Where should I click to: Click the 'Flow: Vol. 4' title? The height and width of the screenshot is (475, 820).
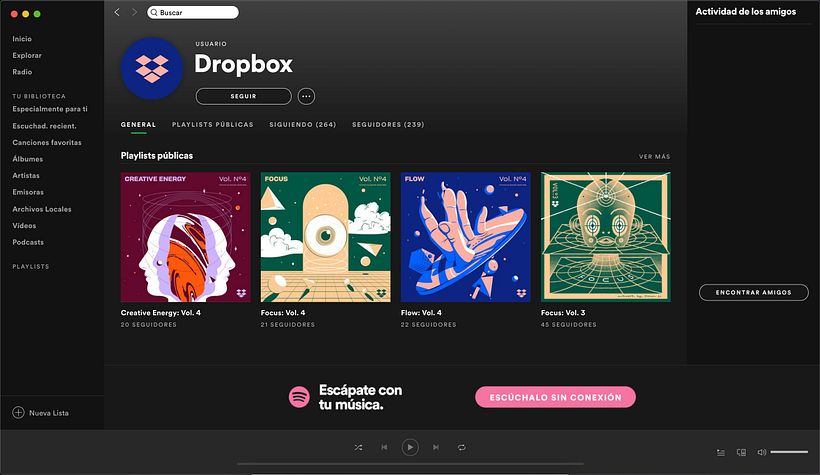click(x=421, y=313)
